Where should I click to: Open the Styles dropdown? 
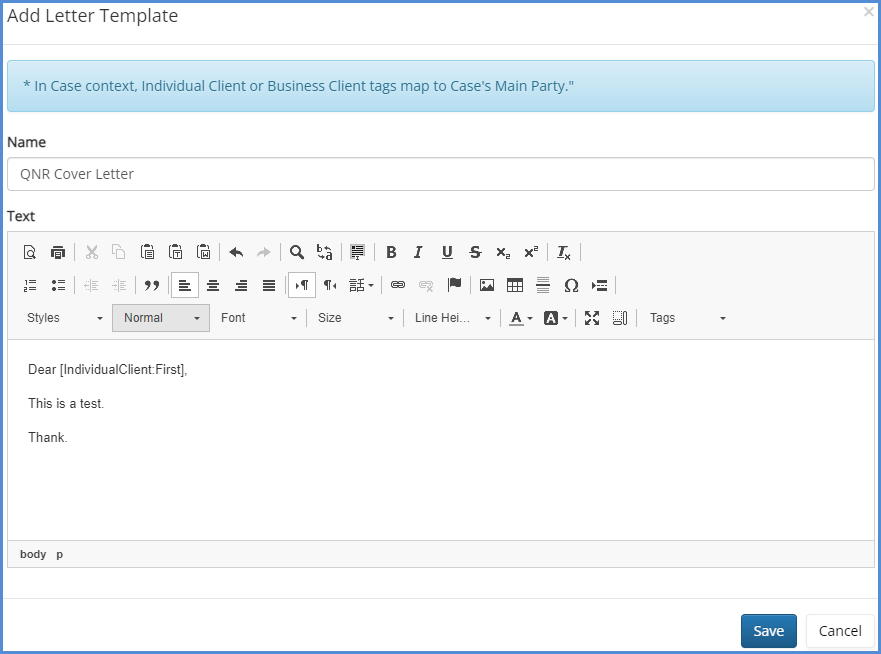pyautogui.click(x=64, y=318)
